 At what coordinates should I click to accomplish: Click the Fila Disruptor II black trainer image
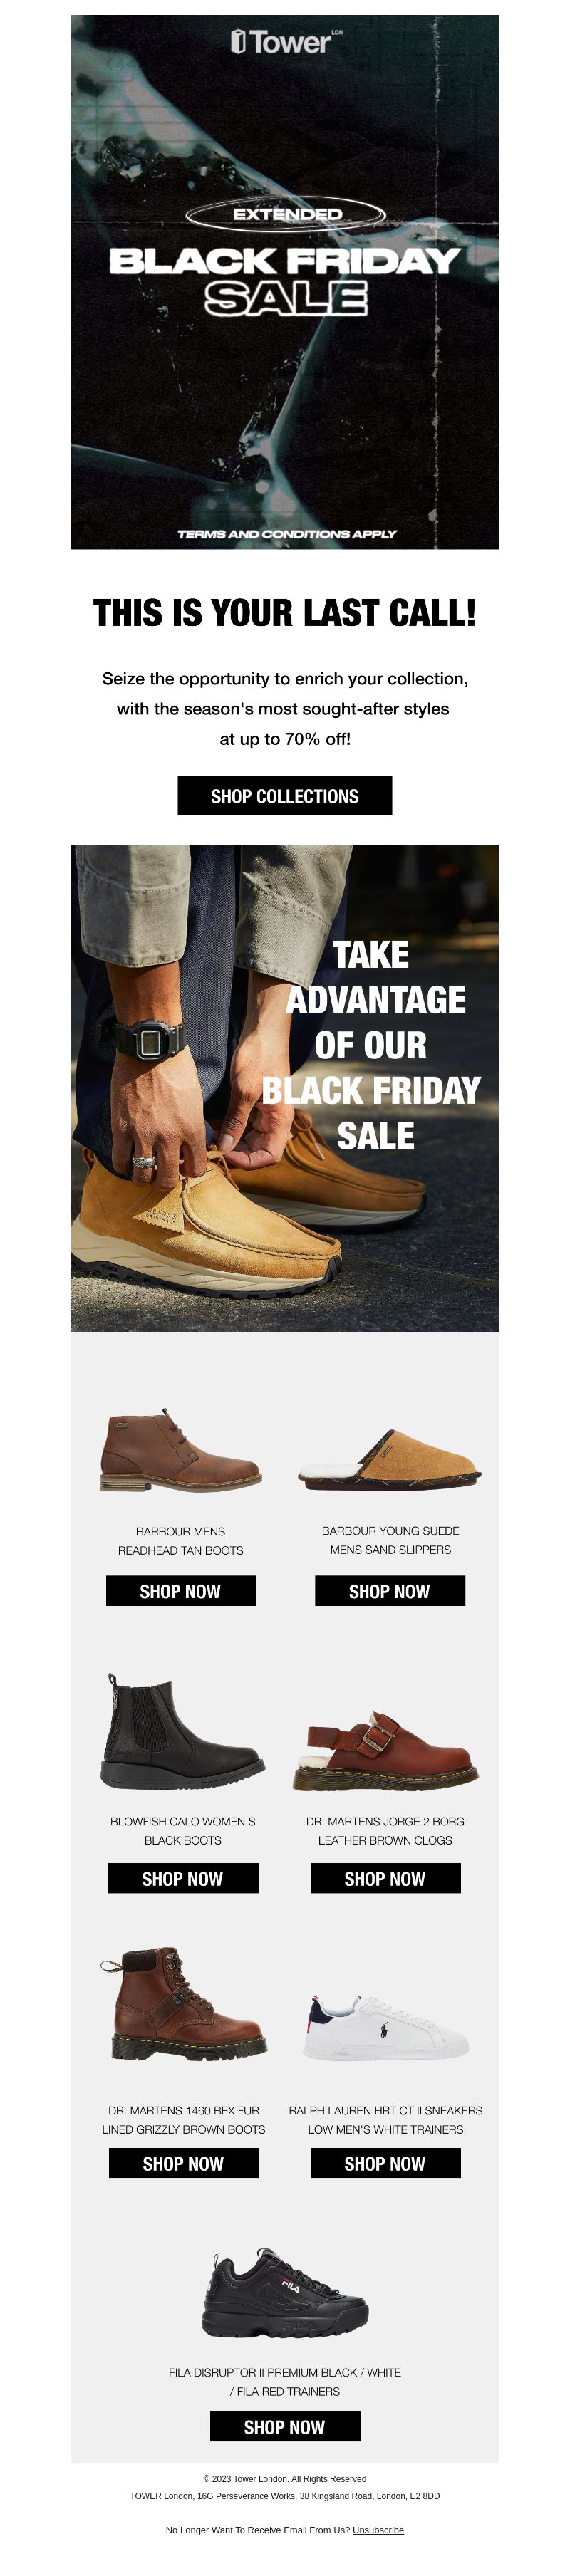coord(285,2293)
